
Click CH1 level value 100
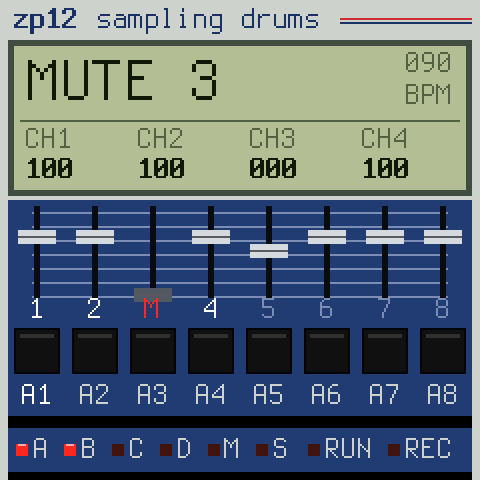click(49, 168)
